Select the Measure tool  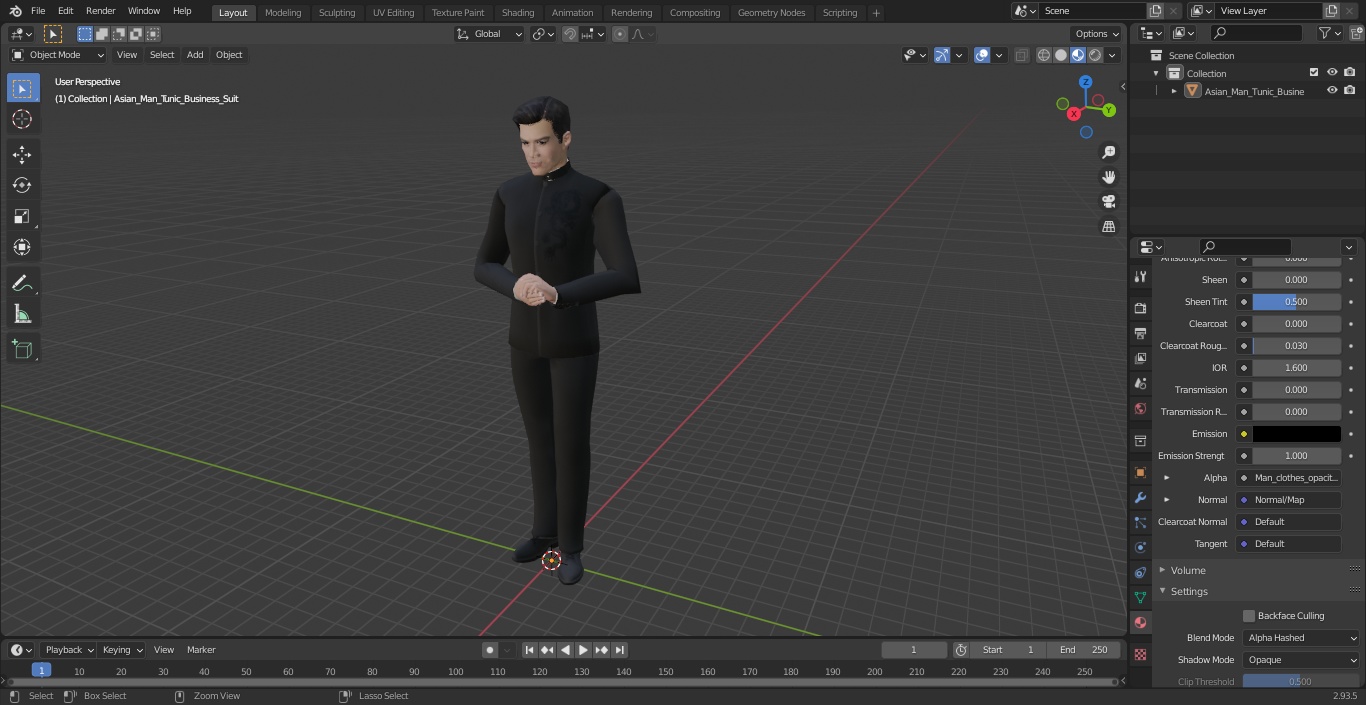pos(22,315)
